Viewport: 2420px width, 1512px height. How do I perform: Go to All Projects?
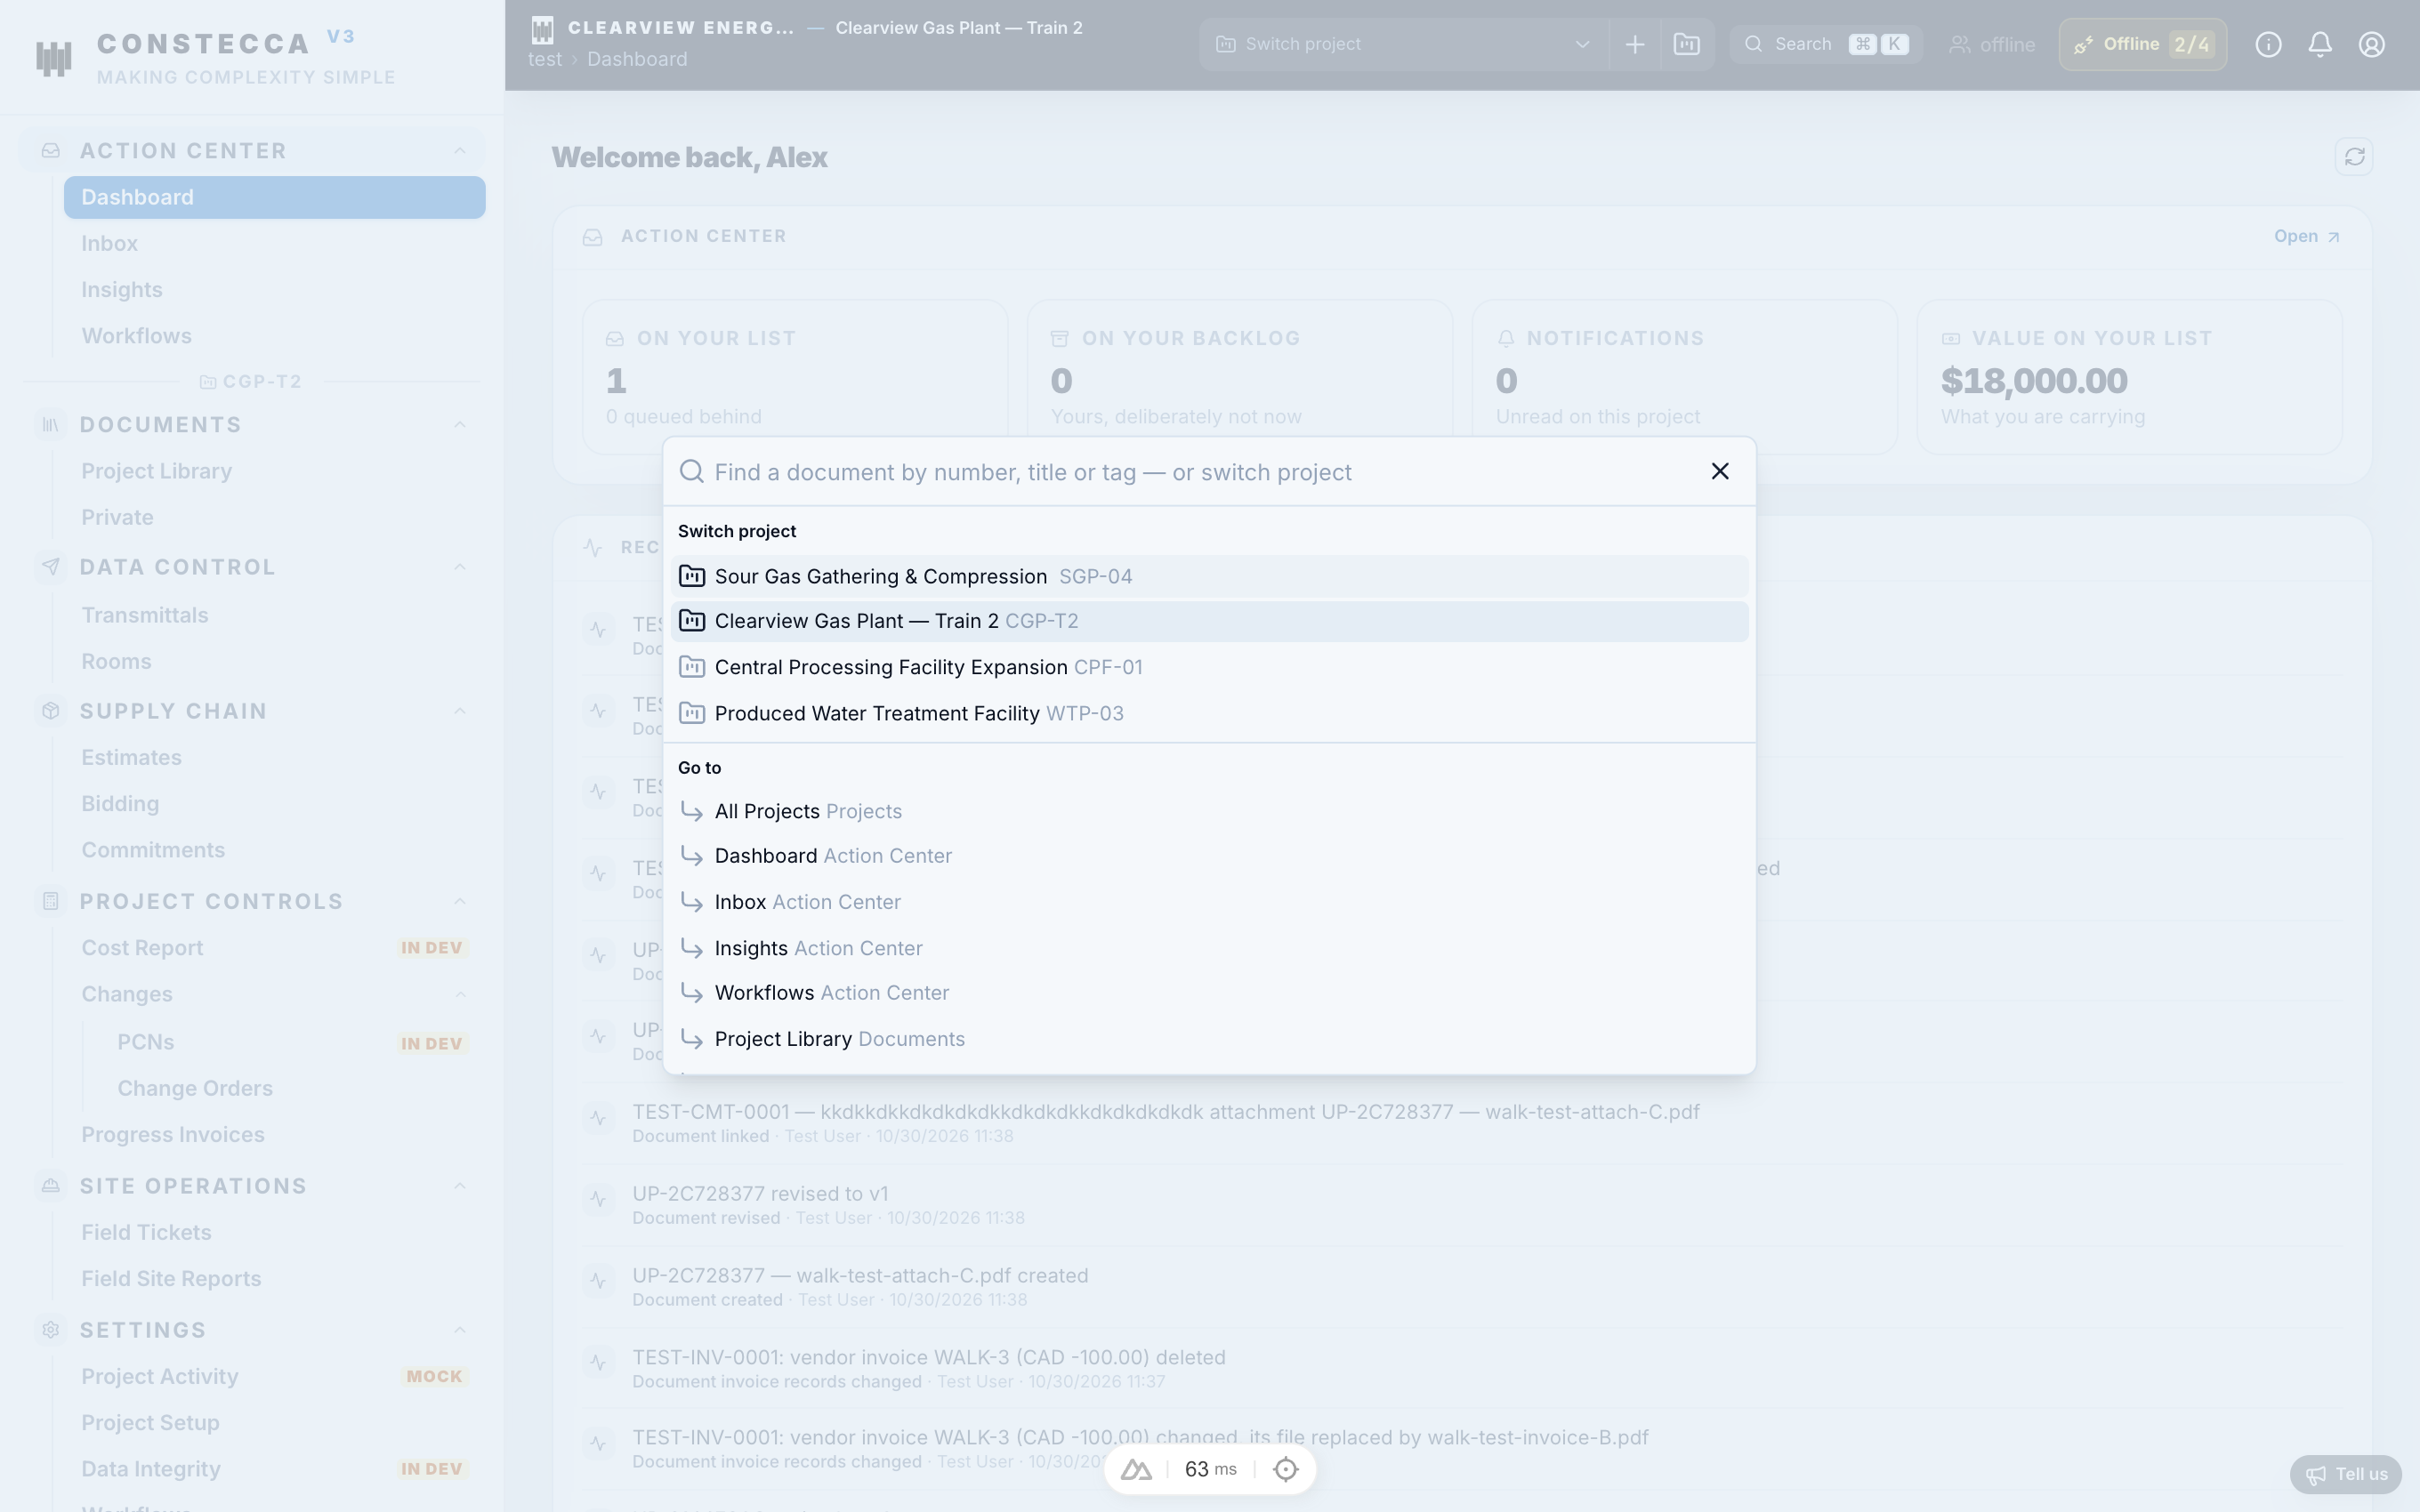point(1209,811)
